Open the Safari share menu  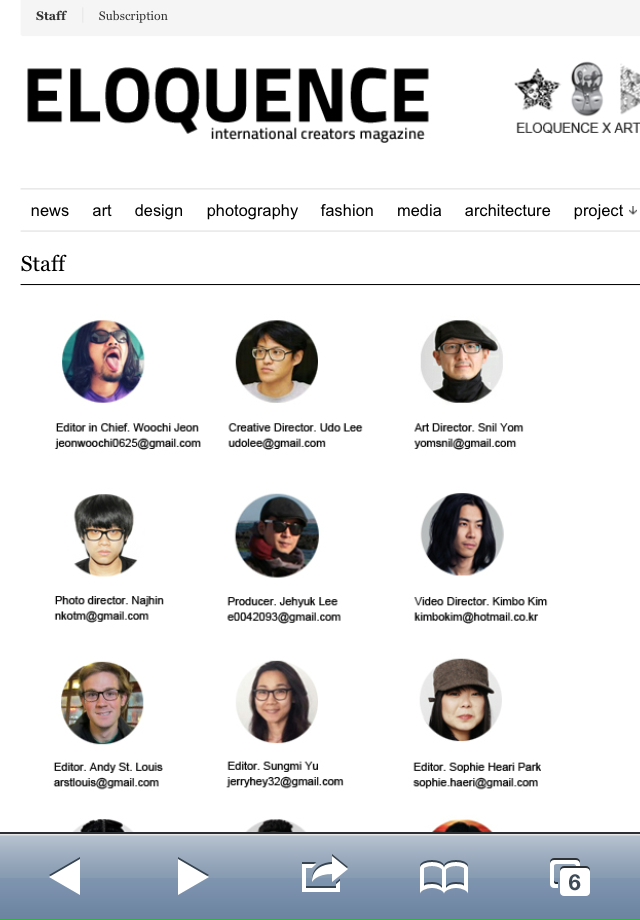pos(323,875)
